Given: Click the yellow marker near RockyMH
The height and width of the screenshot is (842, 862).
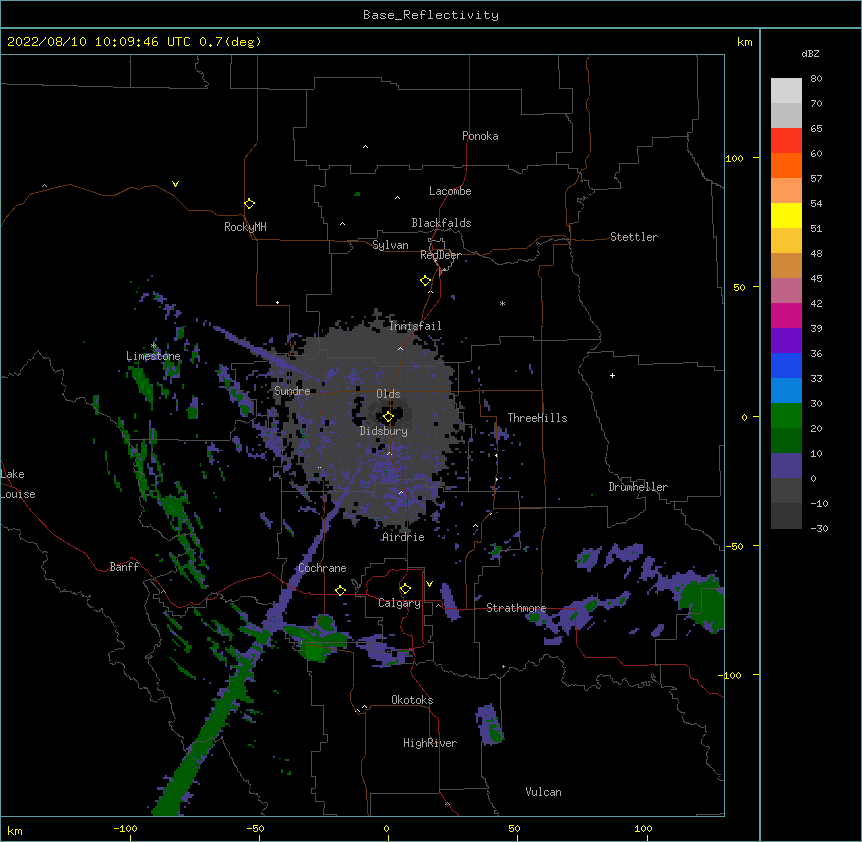Looking at the screenshot, I should coord(249,203).
